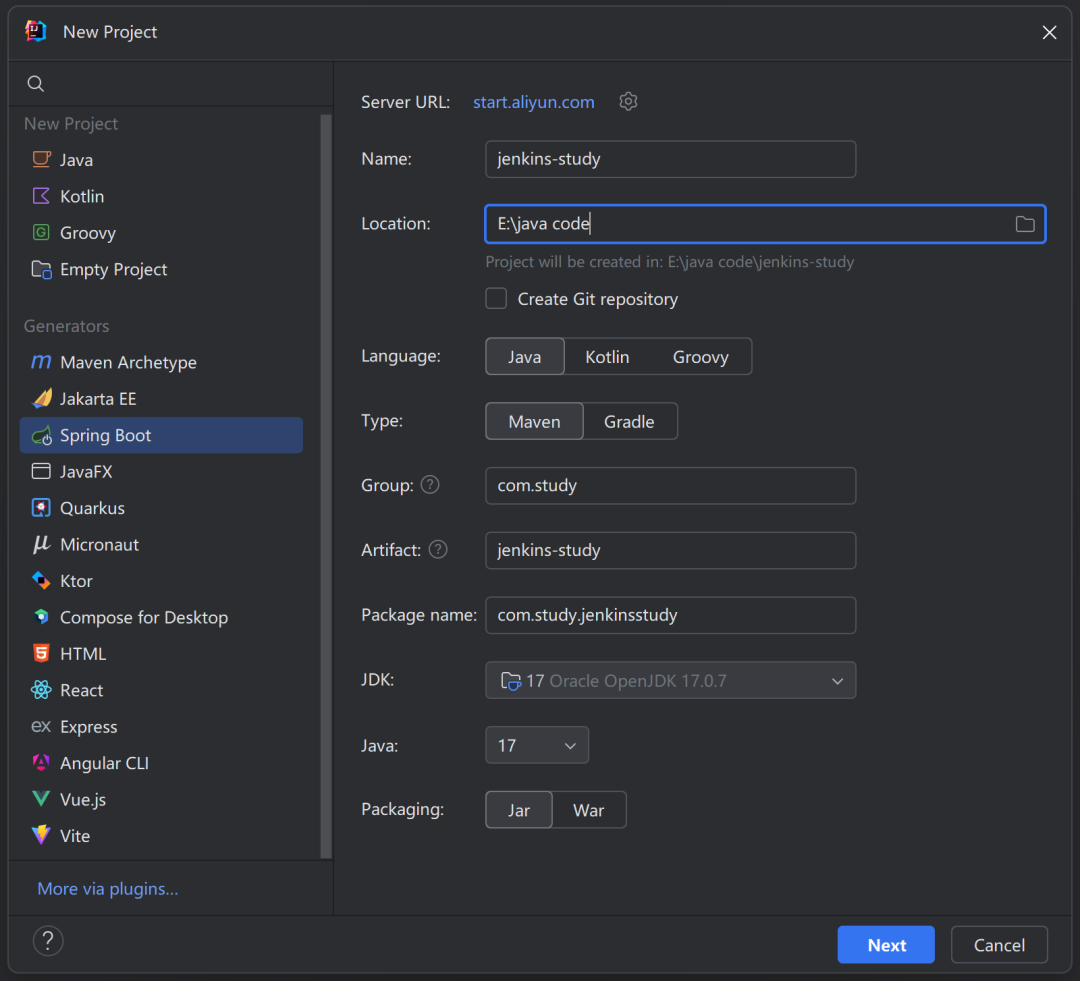Click the Group help question icon
This screenshot has width=1080, height=981.
pyautogui.click(x=430, y=485)
